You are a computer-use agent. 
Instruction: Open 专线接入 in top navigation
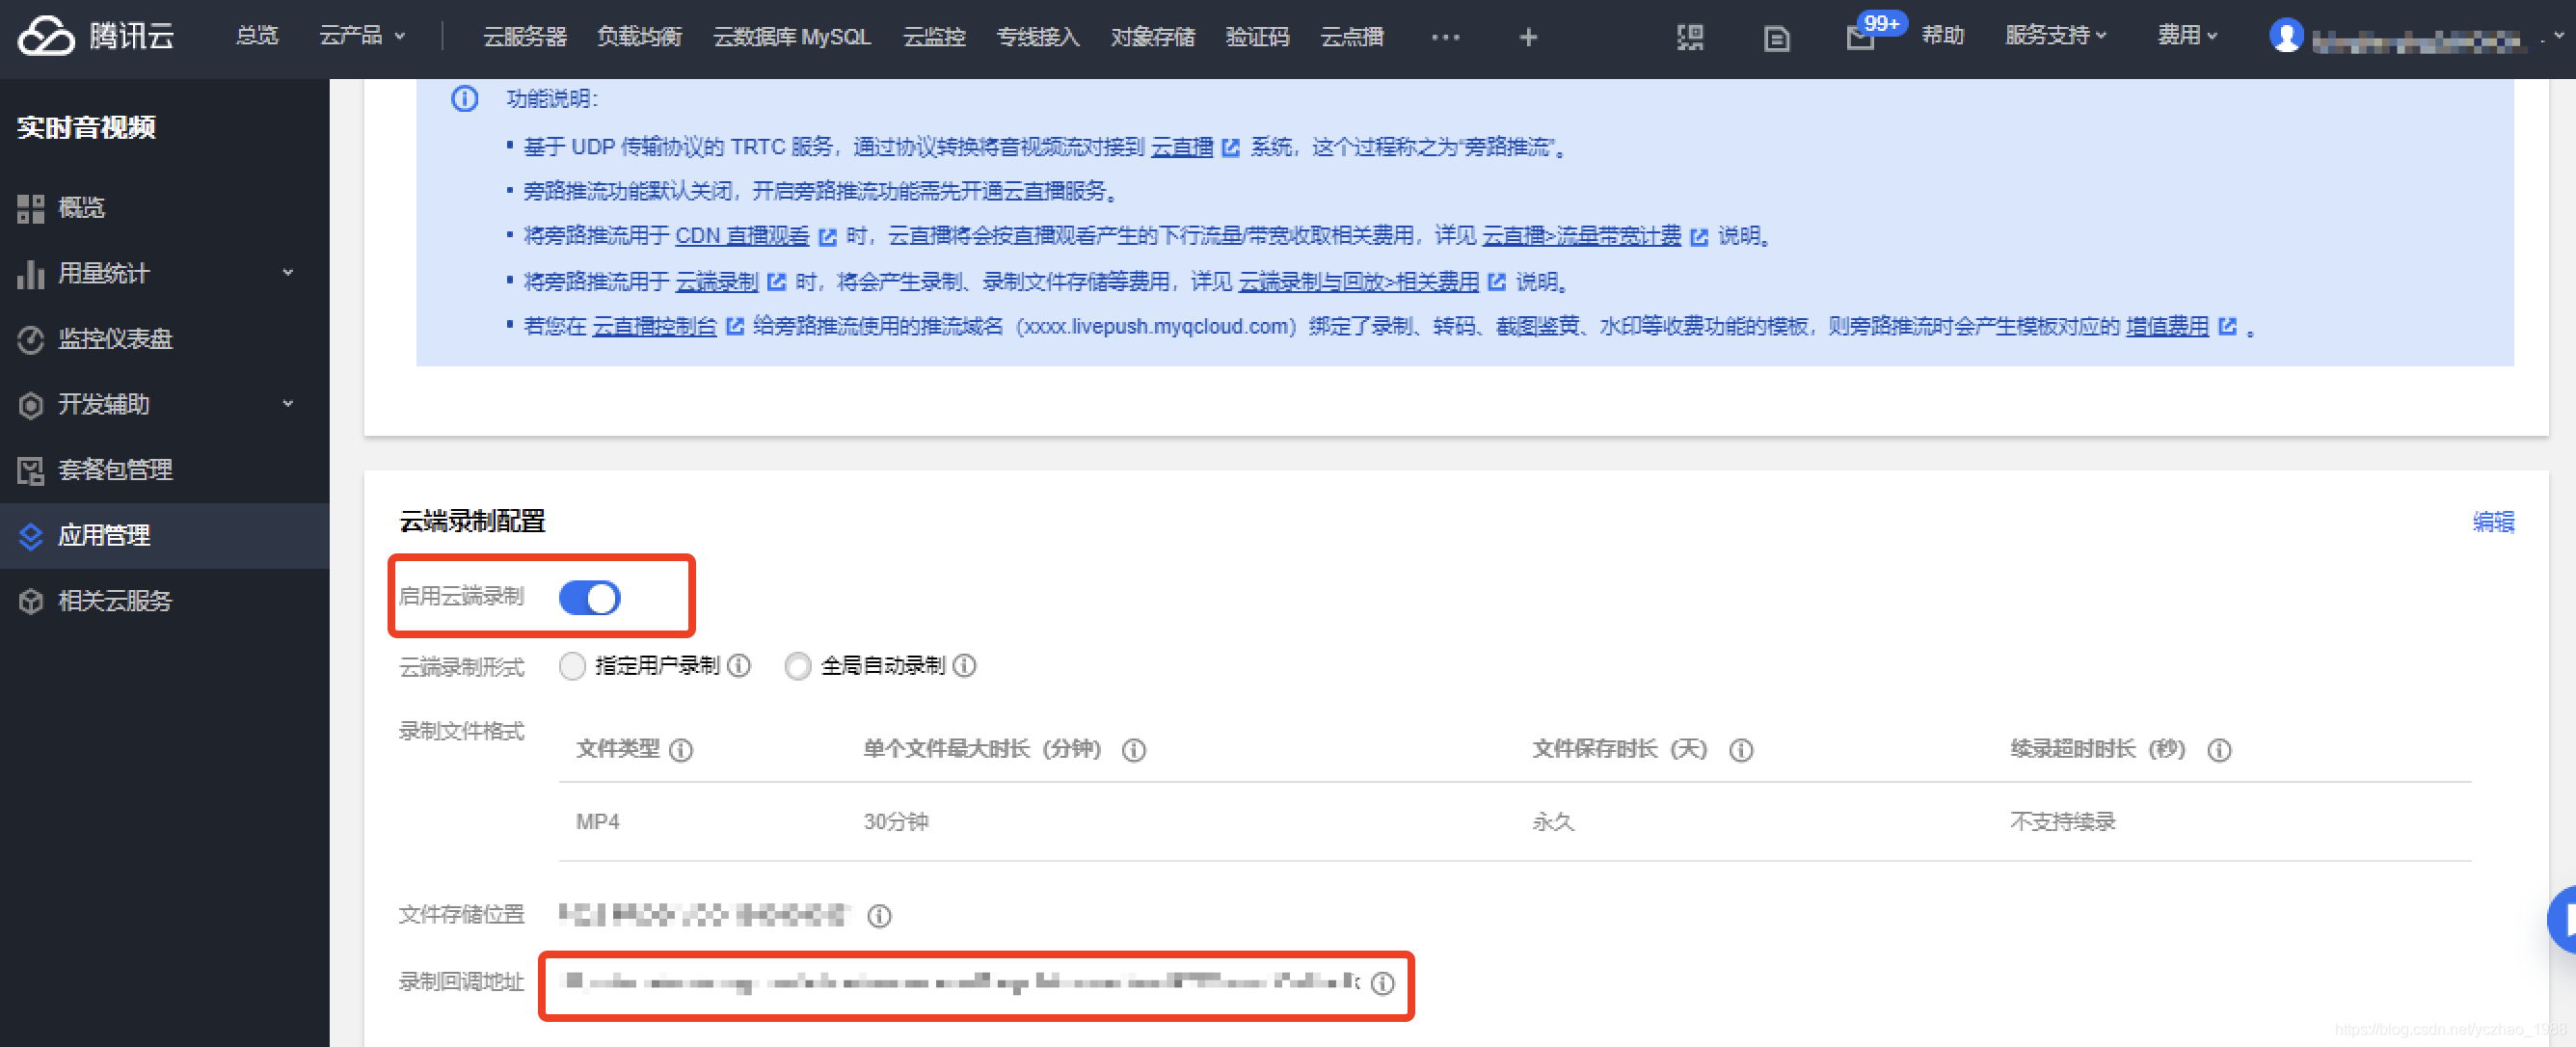click(1038, 37)
